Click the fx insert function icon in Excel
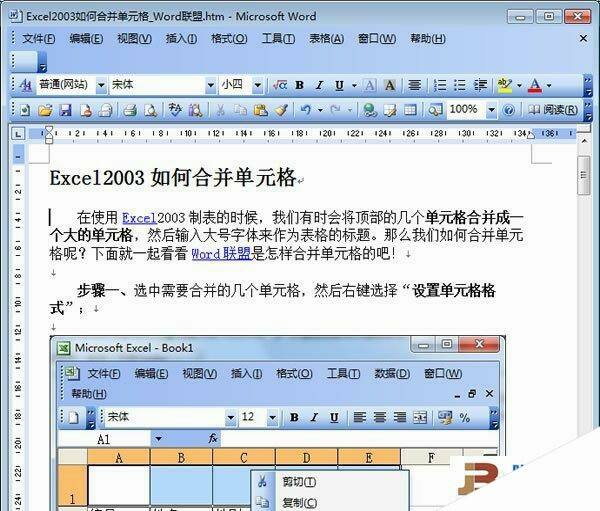The width and height of the screenshot is (600, 511). pyautogui.click(x=213, y=438)
